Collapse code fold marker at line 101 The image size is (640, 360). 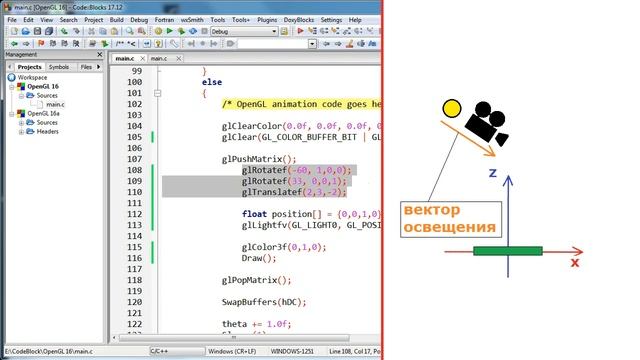coord(158,93)
